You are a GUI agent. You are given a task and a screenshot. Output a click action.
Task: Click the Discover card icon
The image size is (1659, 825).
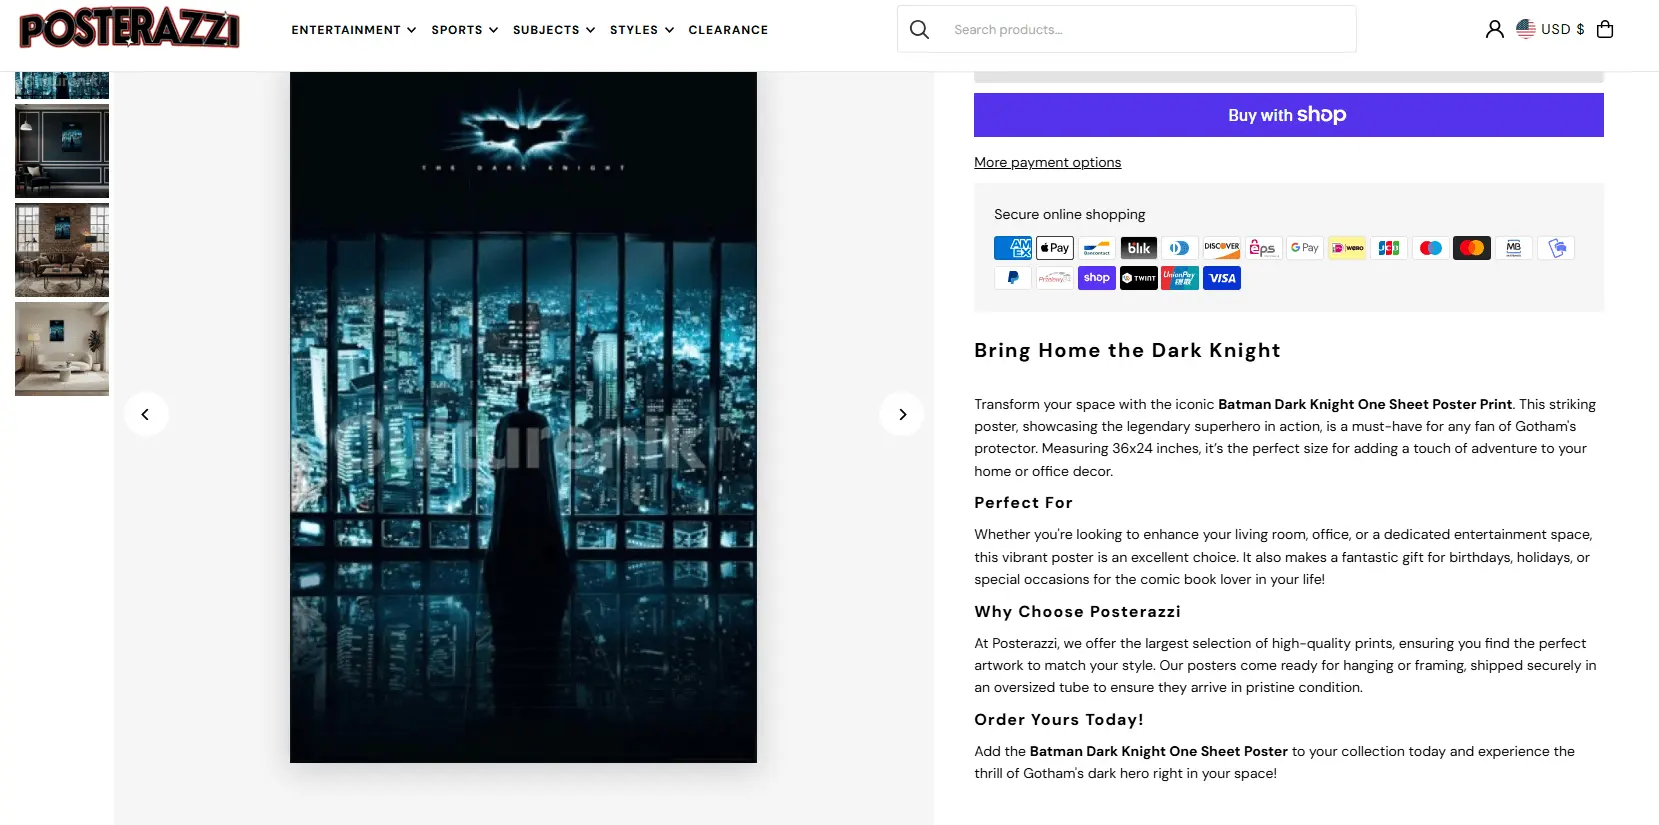point(1222,248)
